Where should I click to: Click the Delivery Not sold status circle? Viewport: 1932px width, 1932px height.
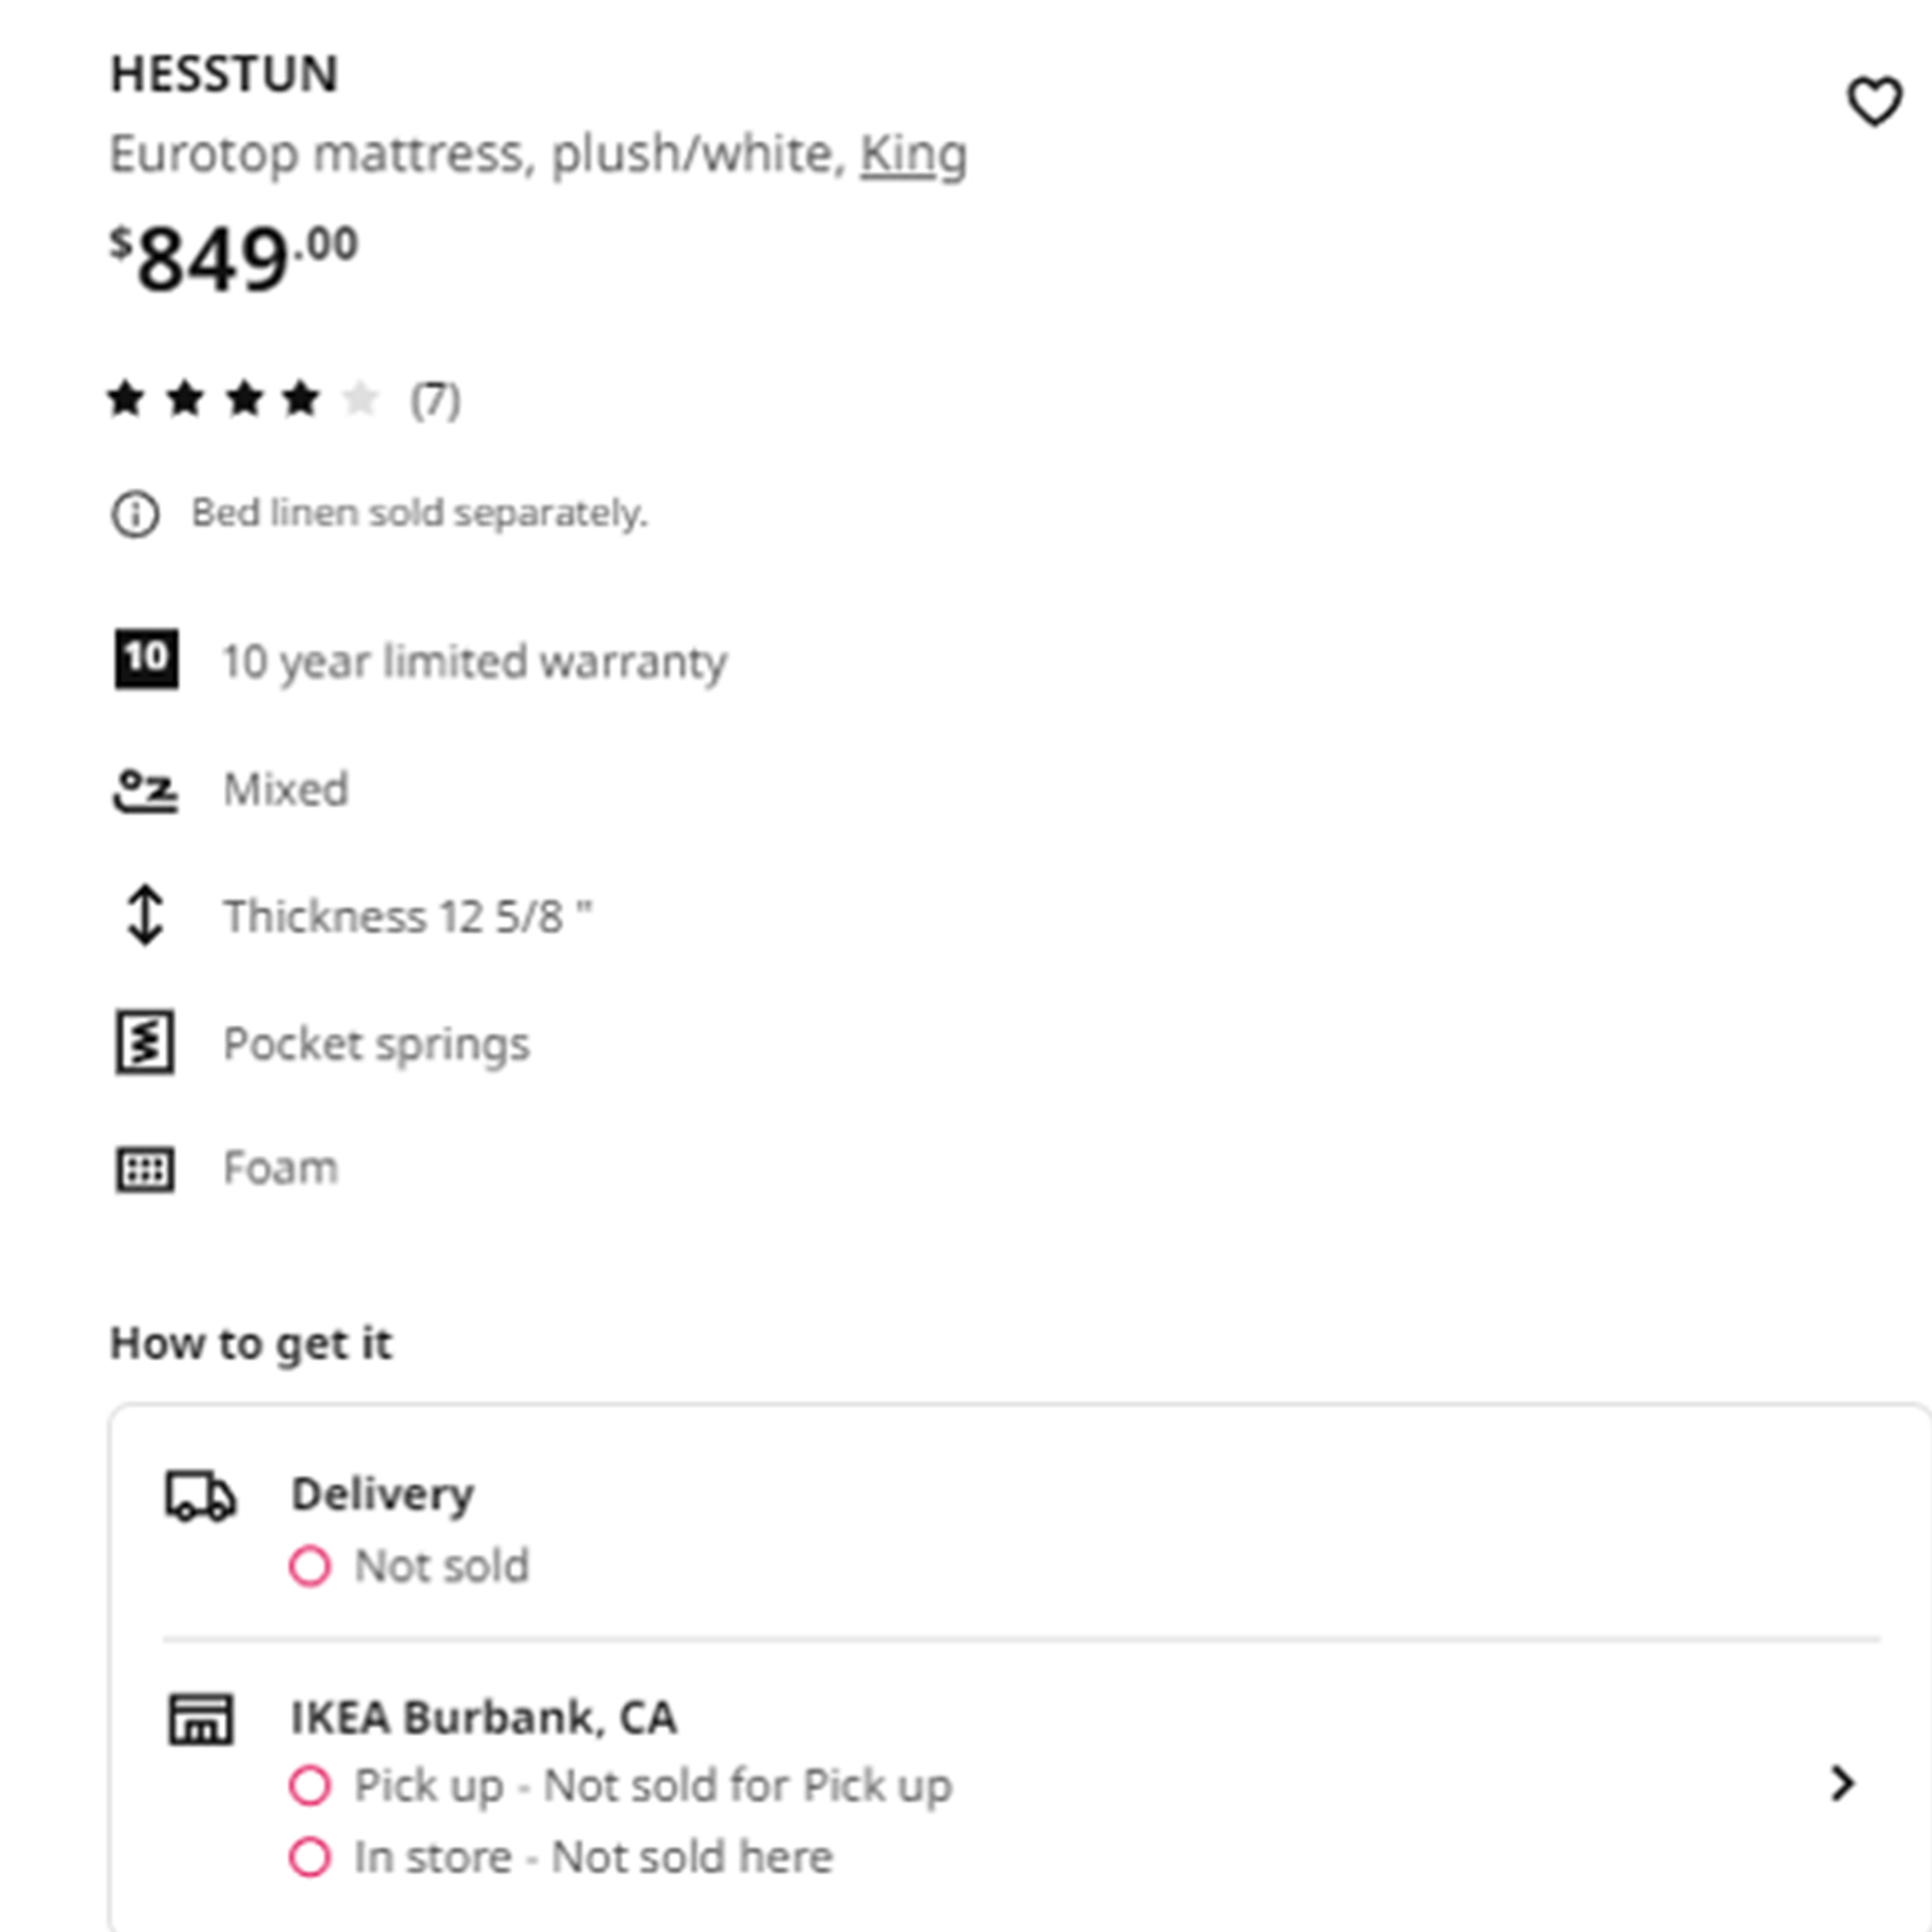310,1566
